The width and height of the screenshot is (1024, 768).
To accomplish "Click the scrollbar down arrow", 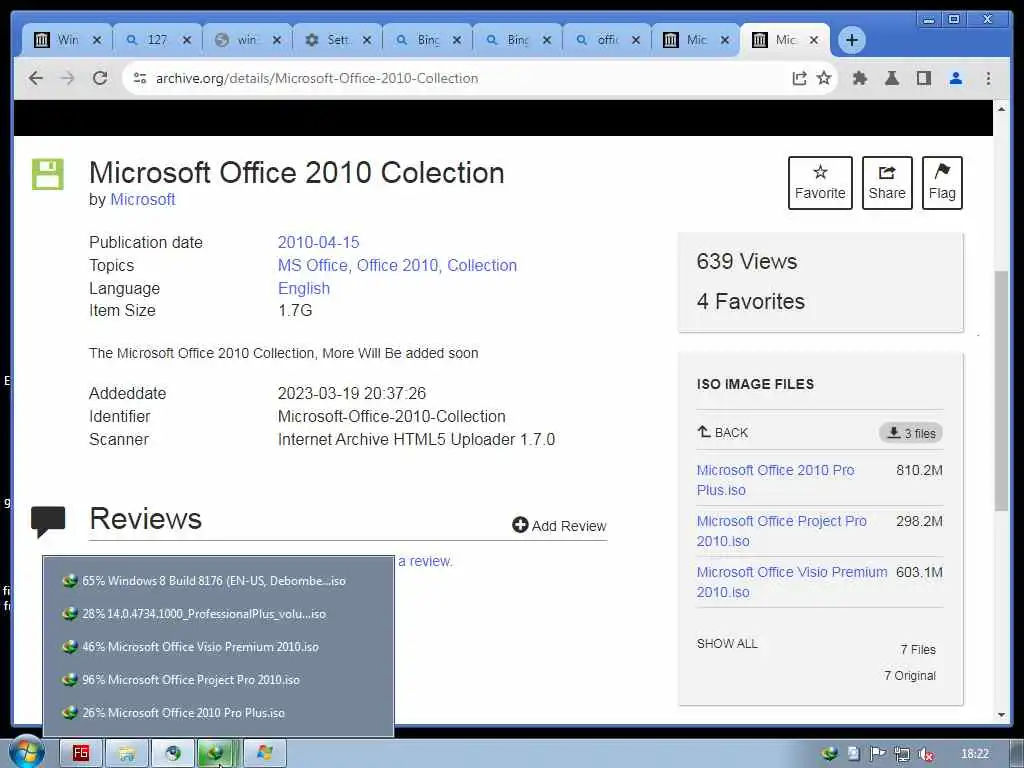I will [x=1001, y=715].
